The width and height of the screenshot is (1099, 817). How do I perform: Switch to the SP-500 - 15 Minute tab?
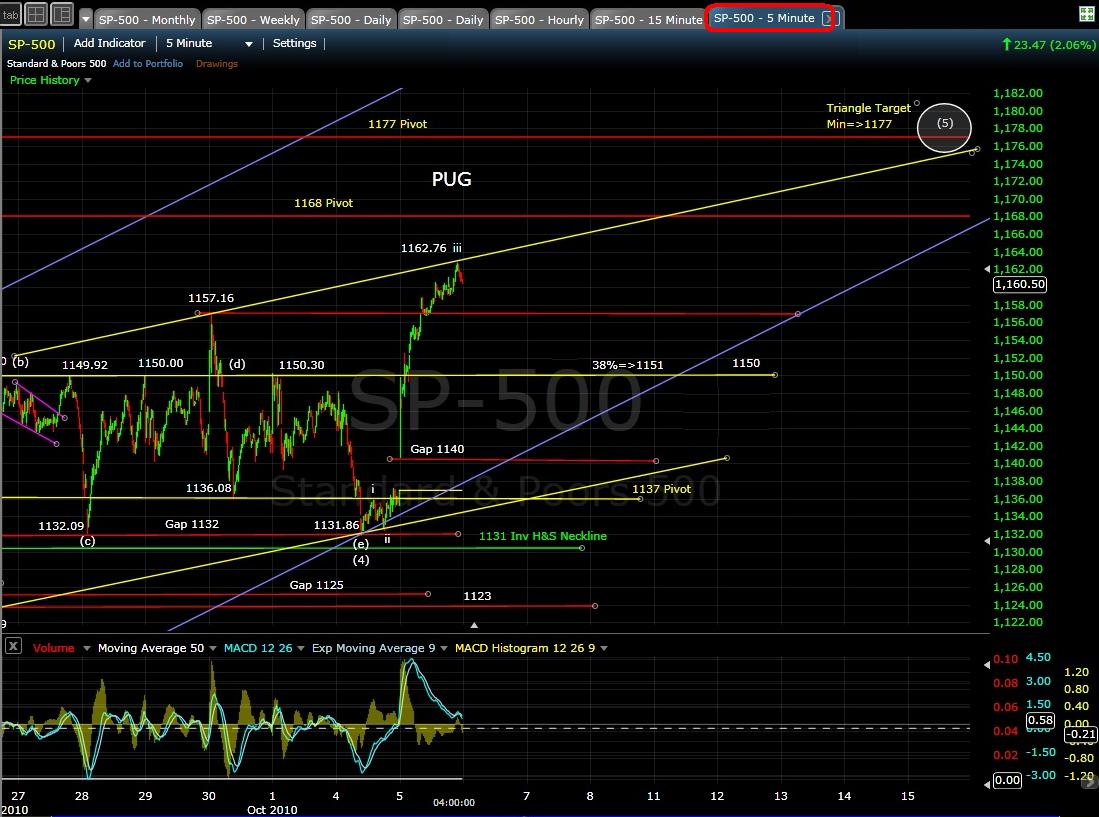(x=648, y=20)
